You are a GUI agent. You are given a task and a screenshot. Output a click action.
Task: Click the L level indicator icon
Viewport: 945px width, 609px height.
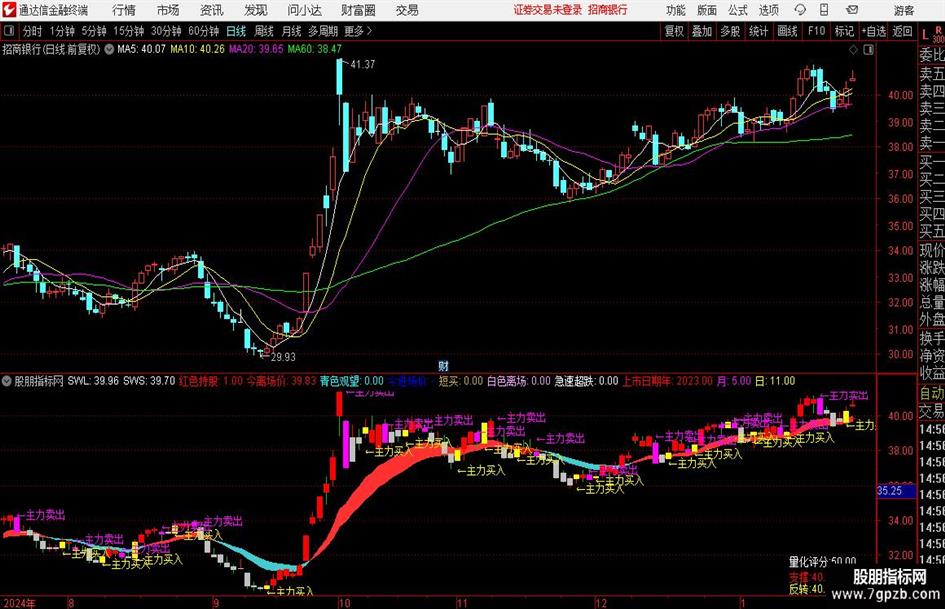(925, 34)
